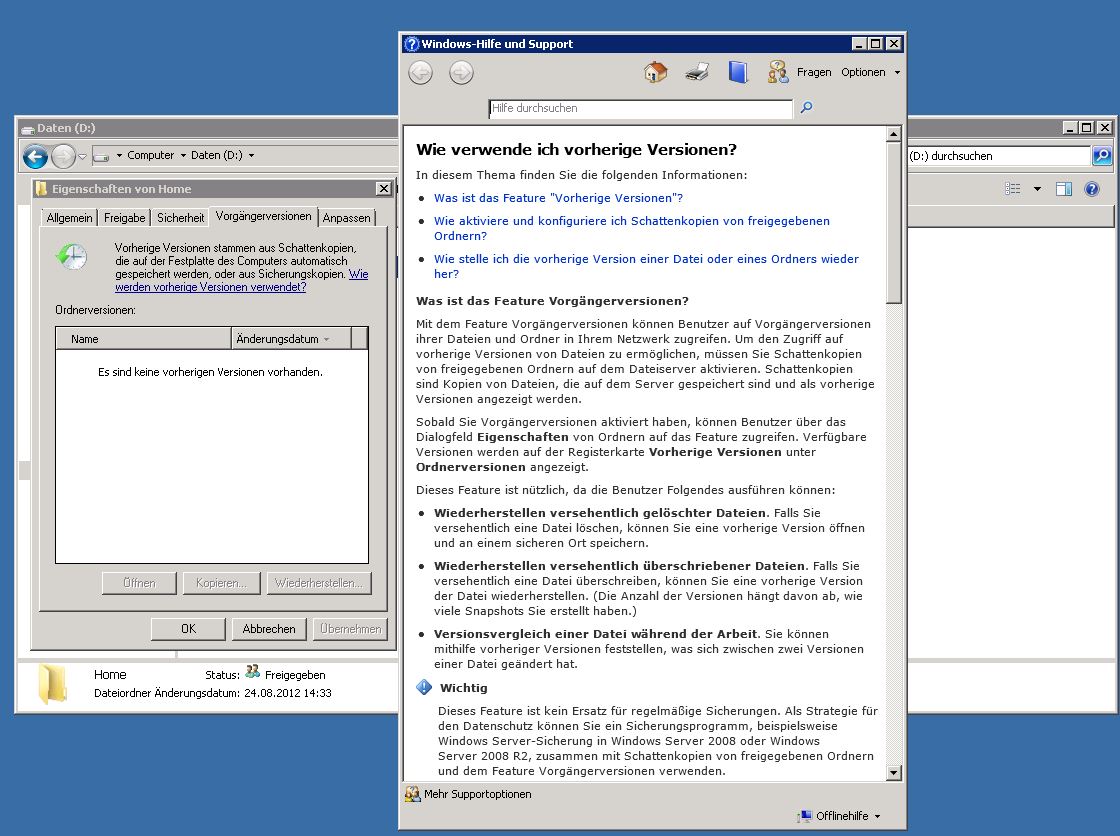Go forward in Windows Help

(461, 72)
